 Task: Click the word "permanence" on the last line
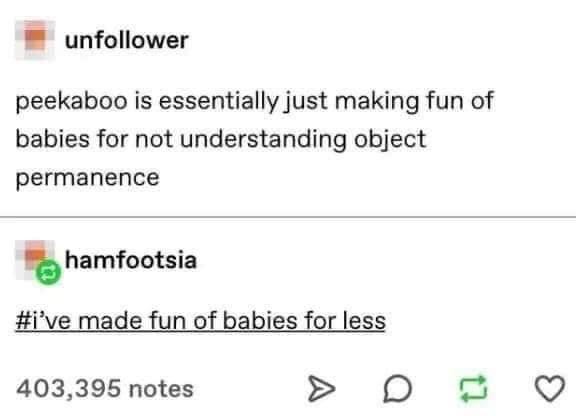tap(87, 179)
